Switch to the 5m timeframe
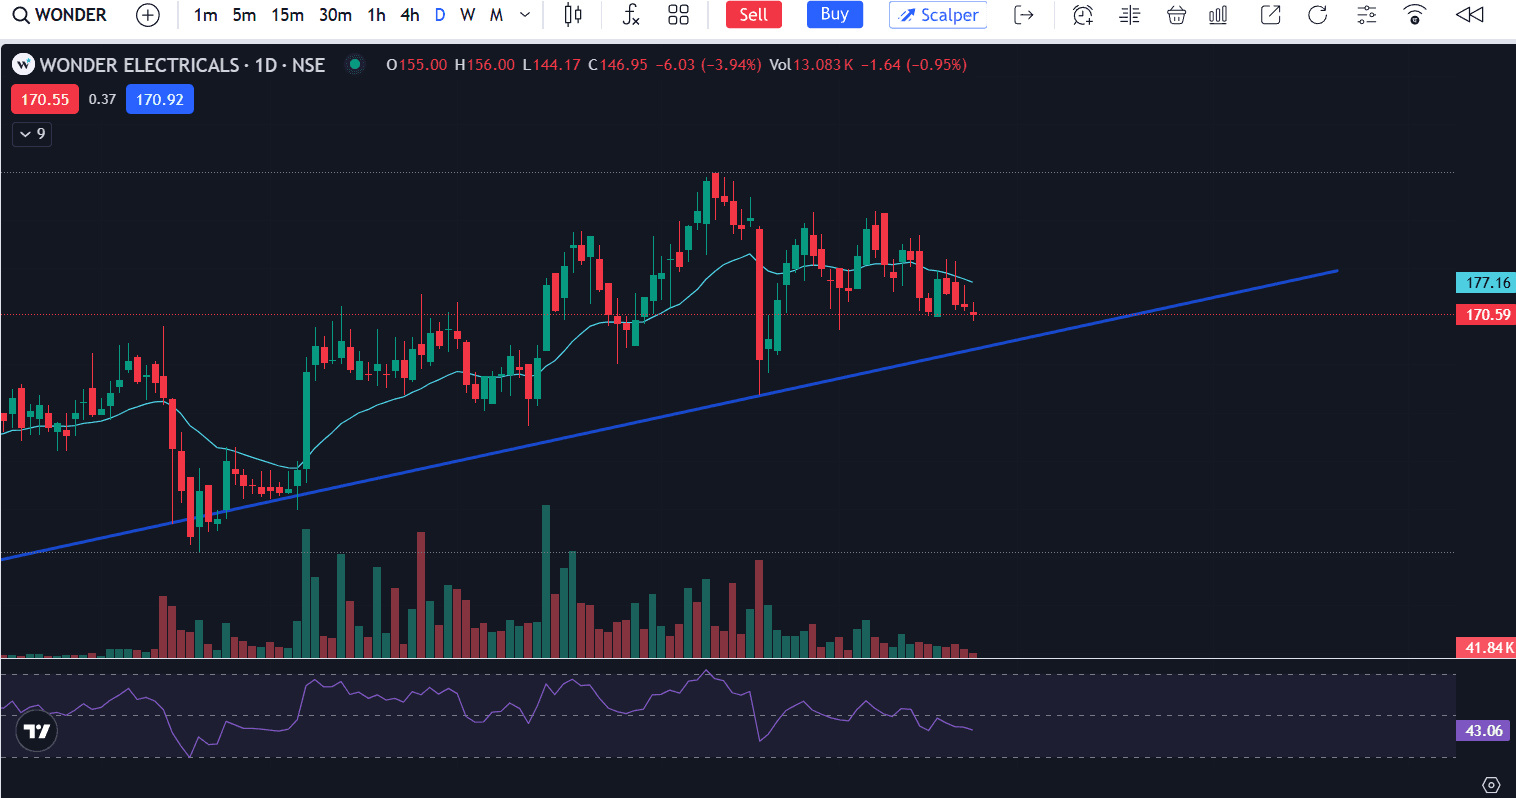Image resolution: width=1516 pixels, height=798 pixels. click(244, 15)
